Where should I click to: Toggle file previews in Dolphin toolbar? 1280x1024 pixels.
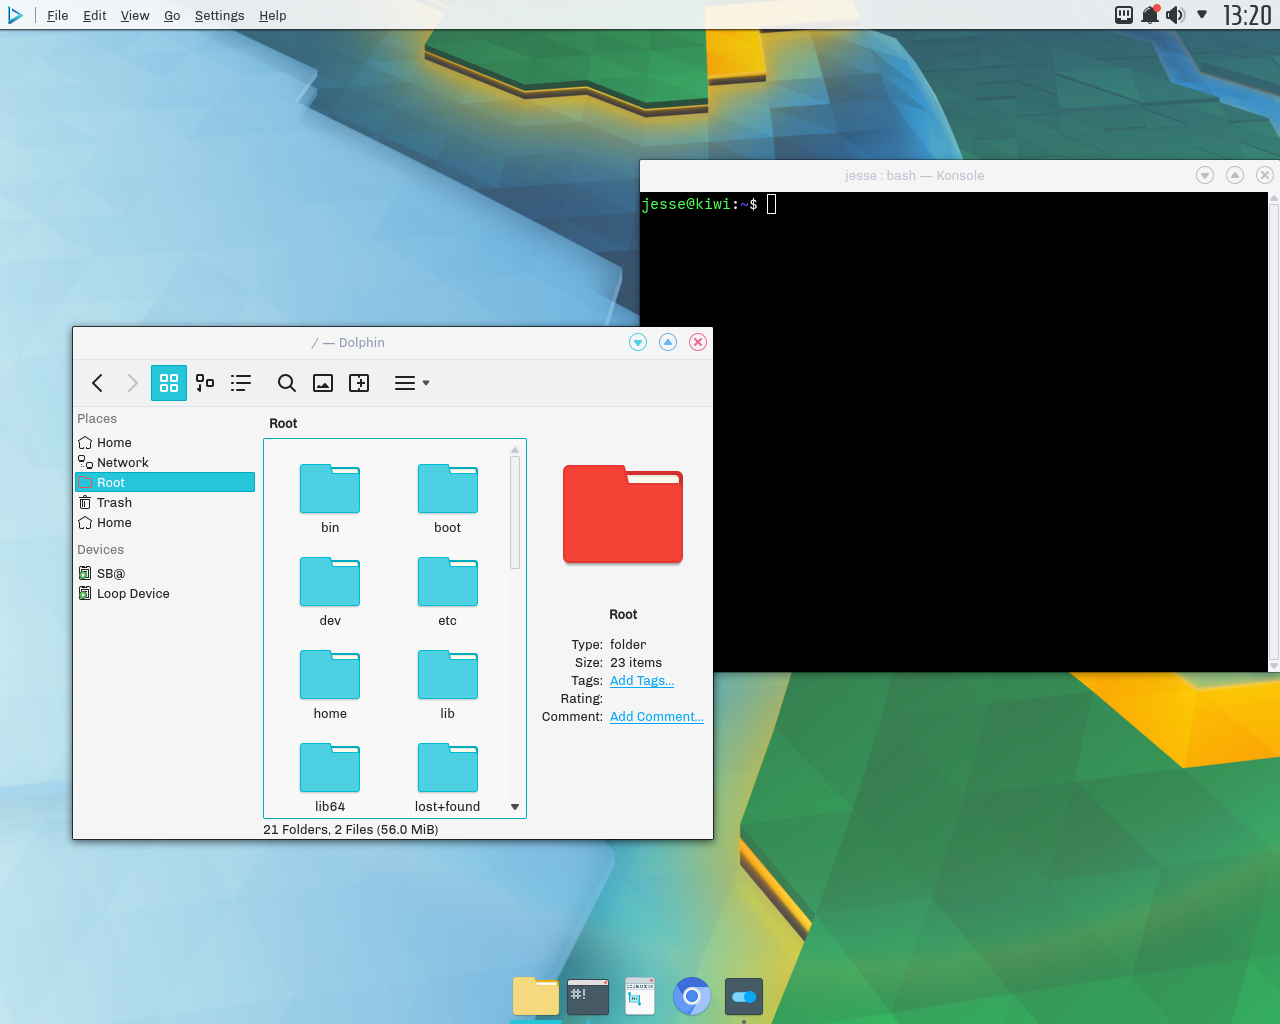[x=323, y=383]
